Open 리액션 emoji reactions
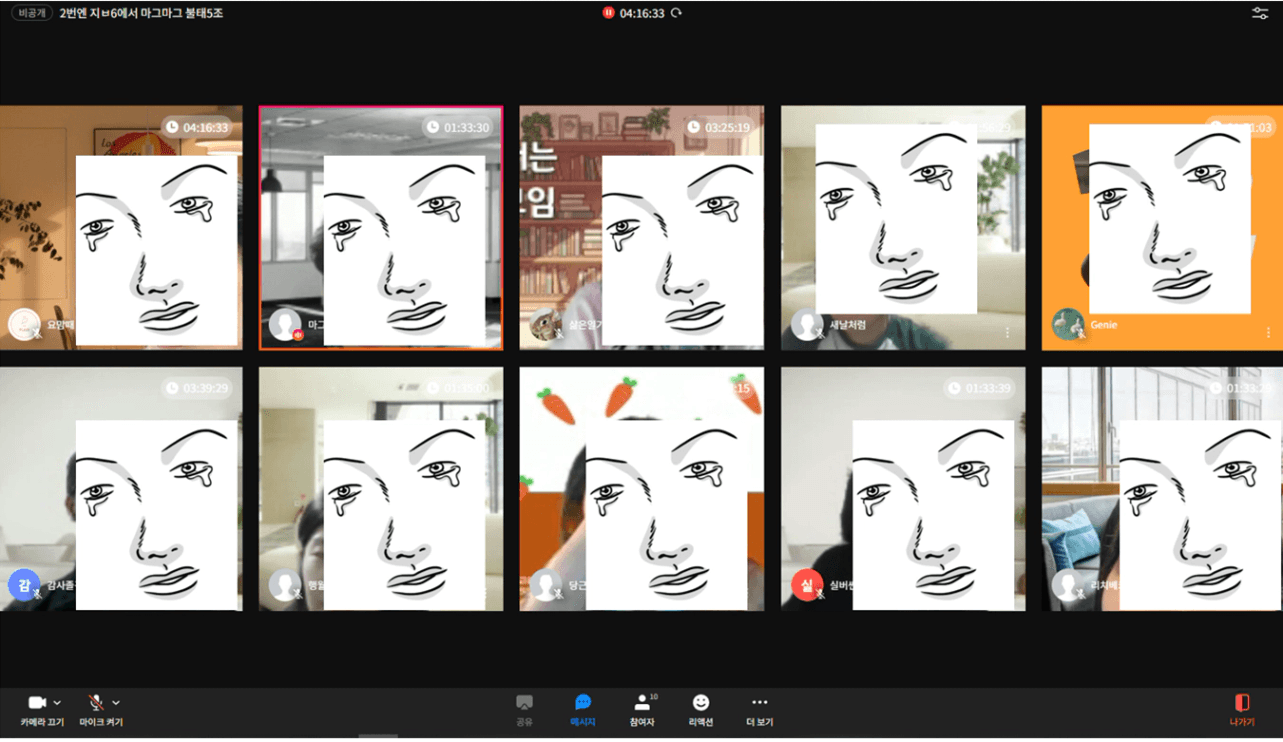The width and height of the screenshot is (1283, 742). point(701,709)
